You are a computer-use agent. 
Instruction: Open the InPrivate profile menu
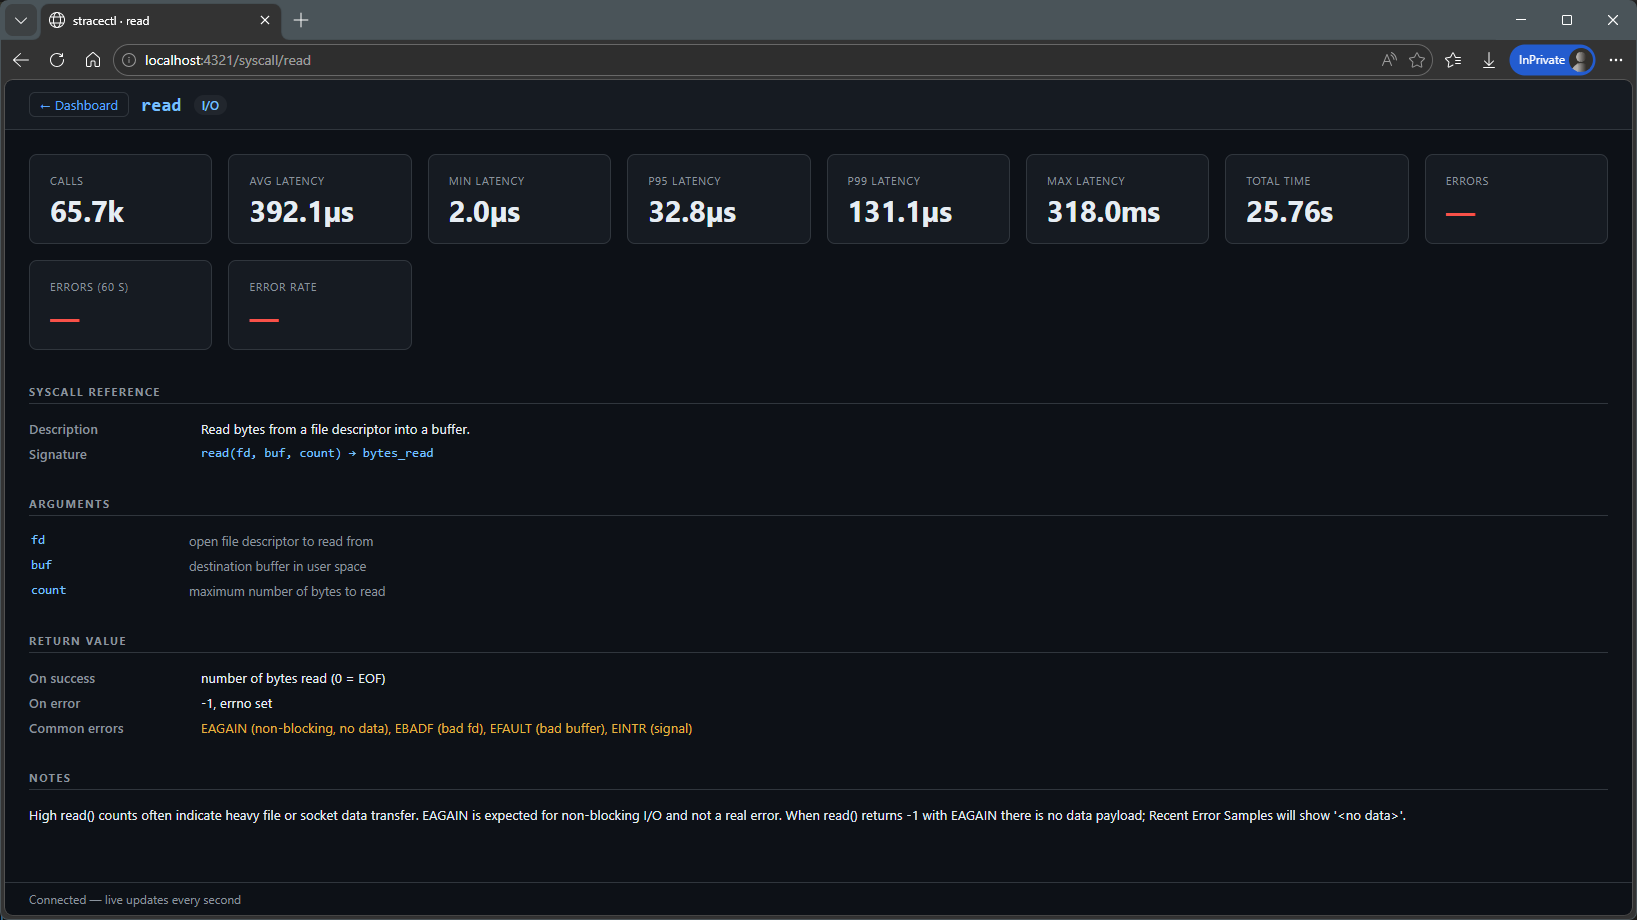tap(1551, 60)
